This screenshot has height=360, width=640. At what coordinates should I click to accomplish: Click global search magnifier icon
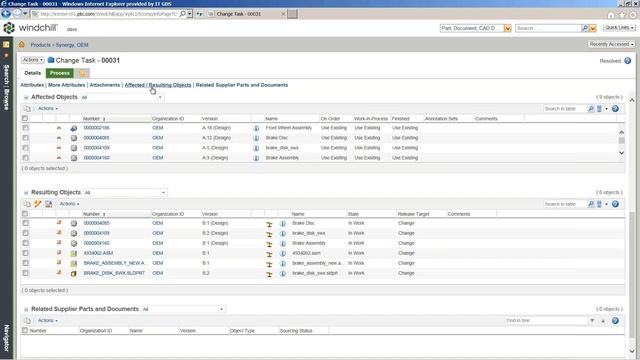coord(584,28)
